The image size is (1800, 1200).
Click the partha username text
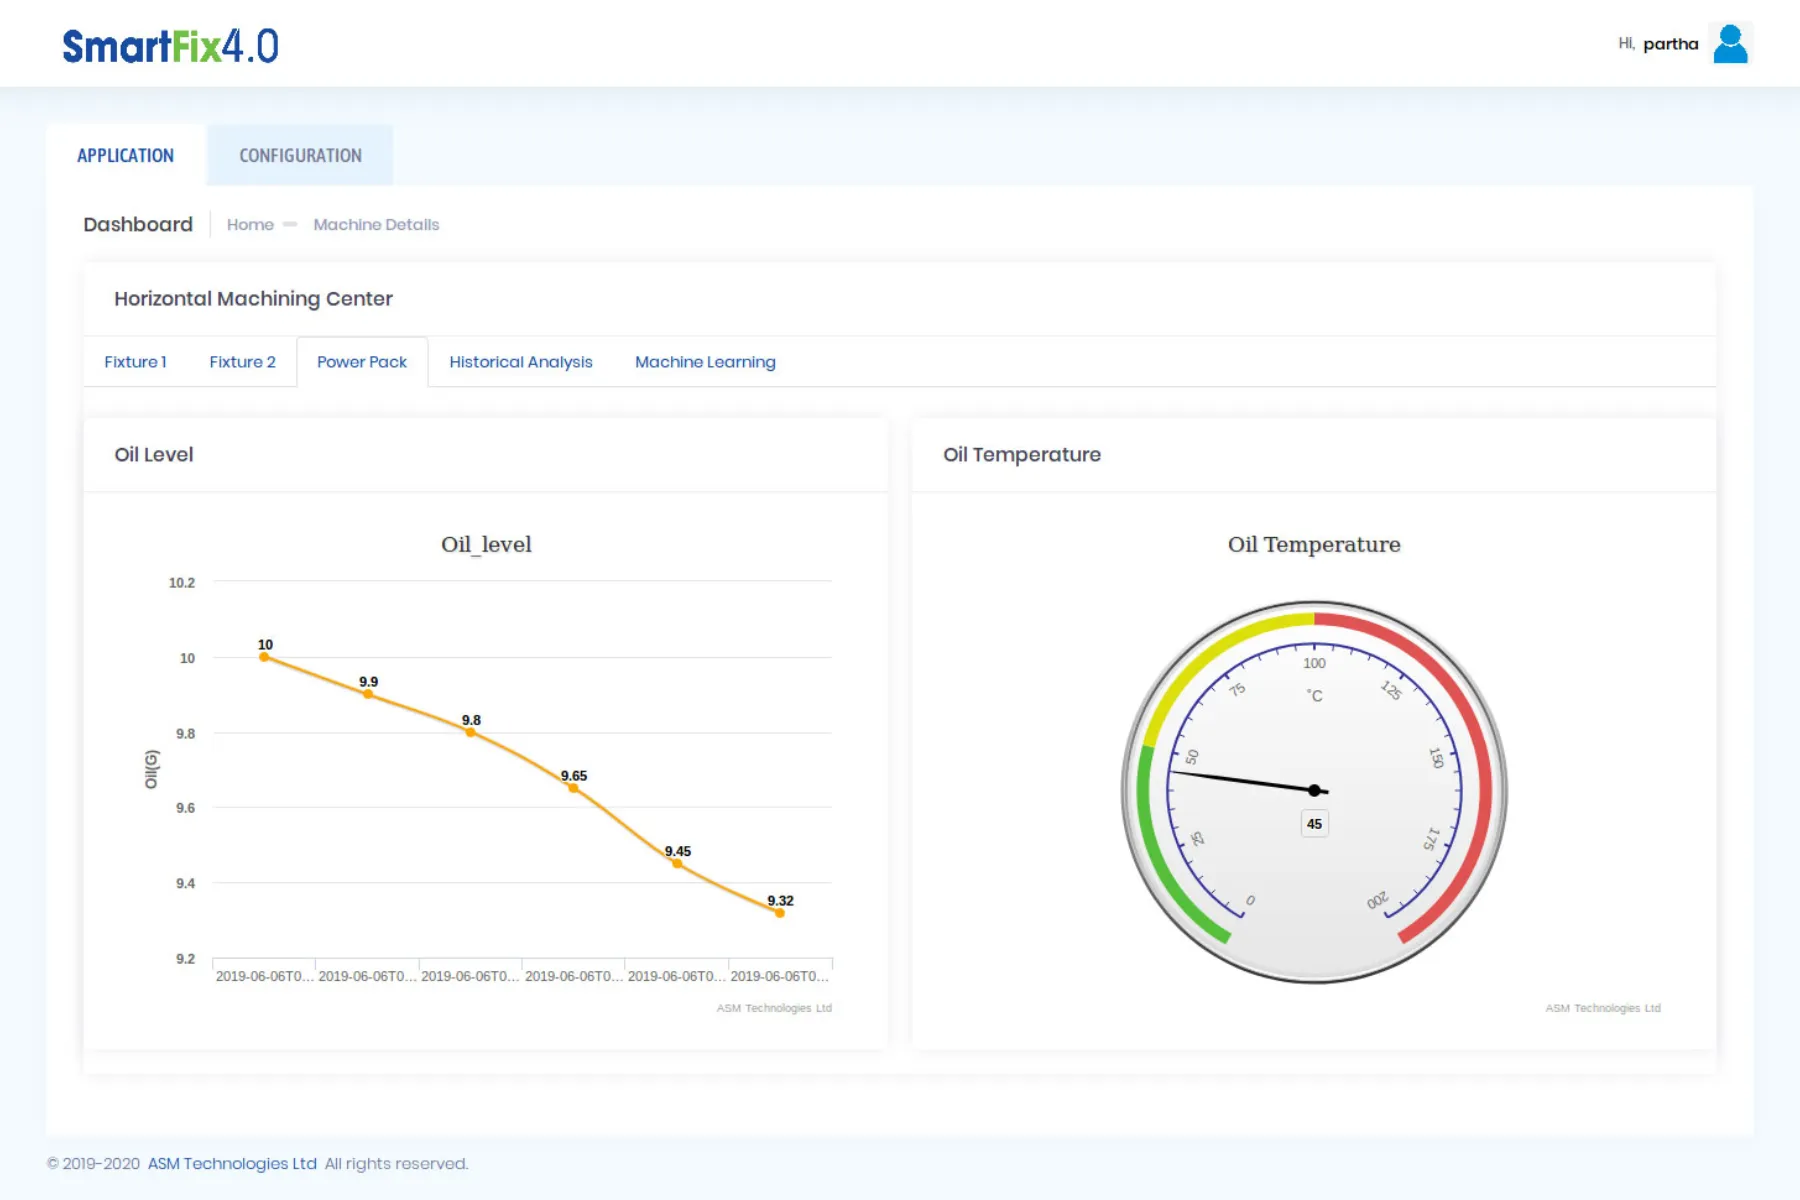[x=1670, y=44]
